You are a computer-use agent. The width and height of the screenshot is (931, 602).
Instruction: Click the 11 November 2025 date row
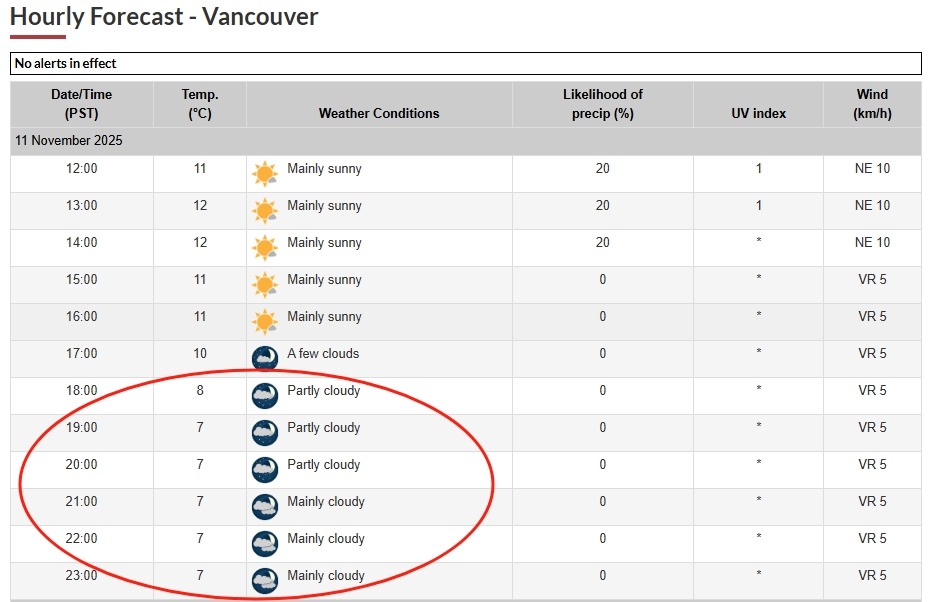[x=69, y=141]
